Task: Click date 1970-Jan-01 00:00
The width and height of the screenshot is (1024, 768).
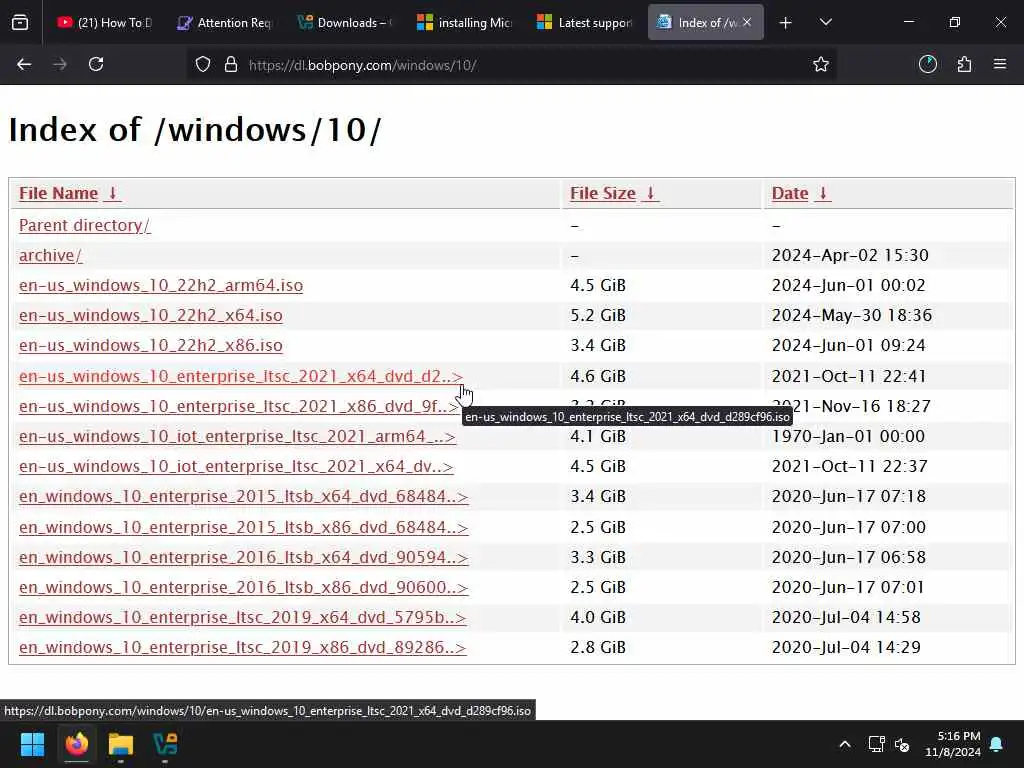Action: [x=848, y=436]
